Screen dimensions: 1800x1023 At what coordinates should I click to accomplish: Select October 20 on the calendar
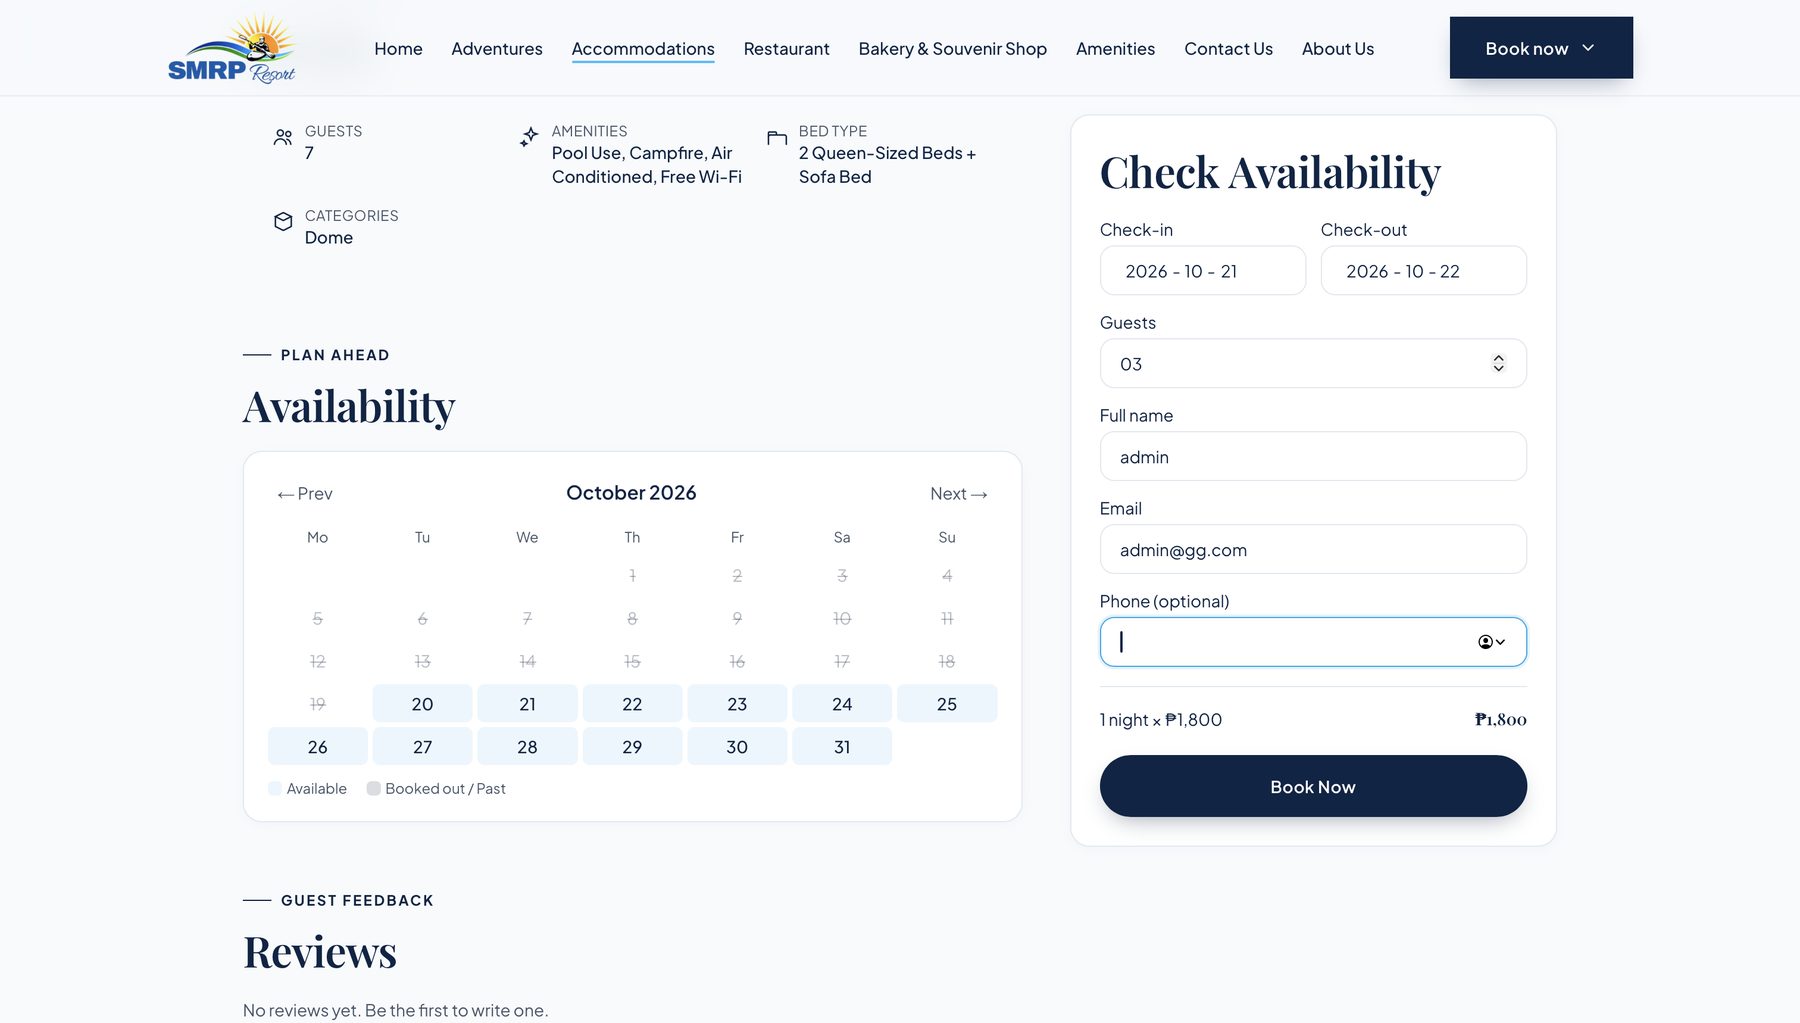coord(422,704)
